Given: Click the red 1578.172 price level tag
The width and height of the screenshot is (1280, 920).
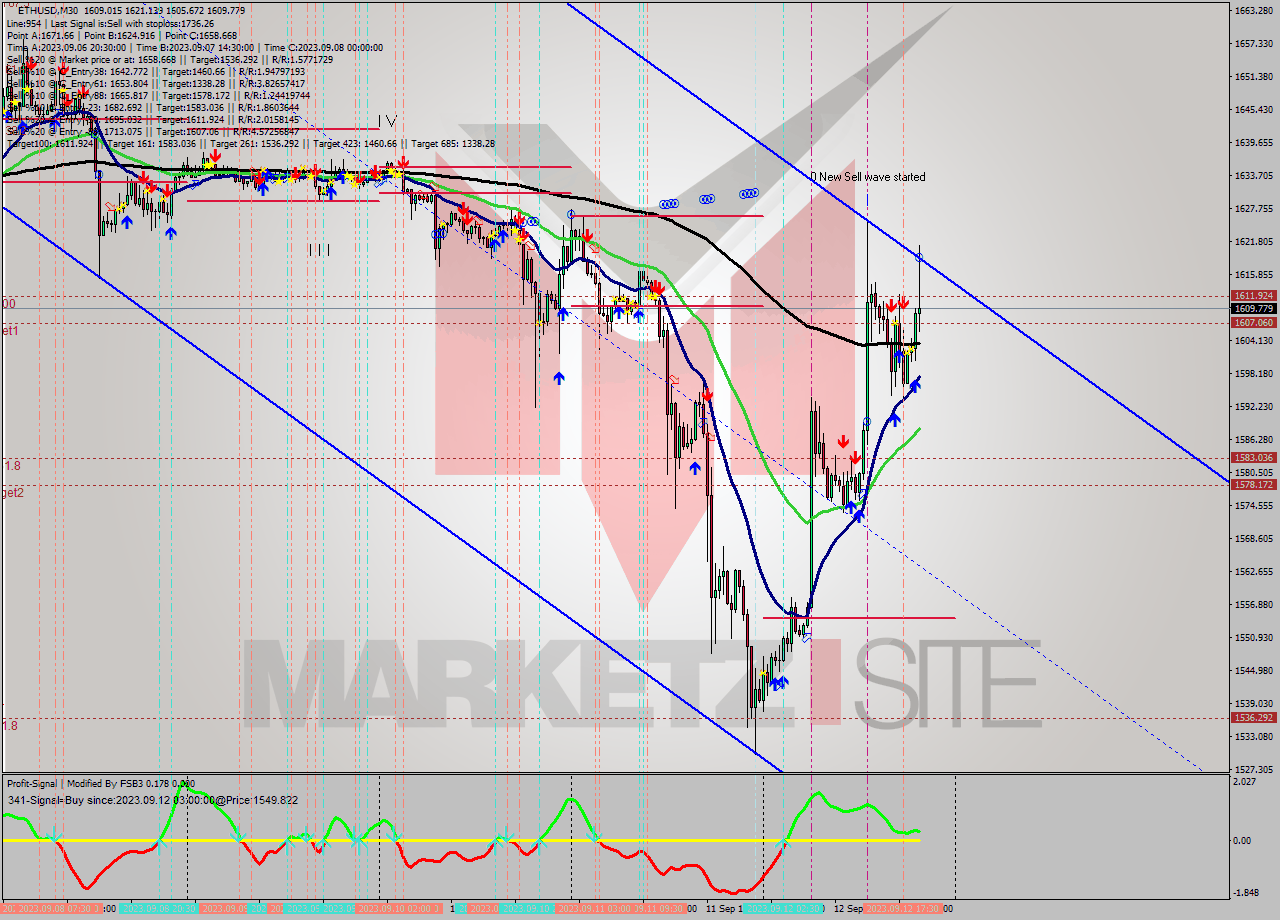Looking at the screenshot, I should tap(1253, 485).
